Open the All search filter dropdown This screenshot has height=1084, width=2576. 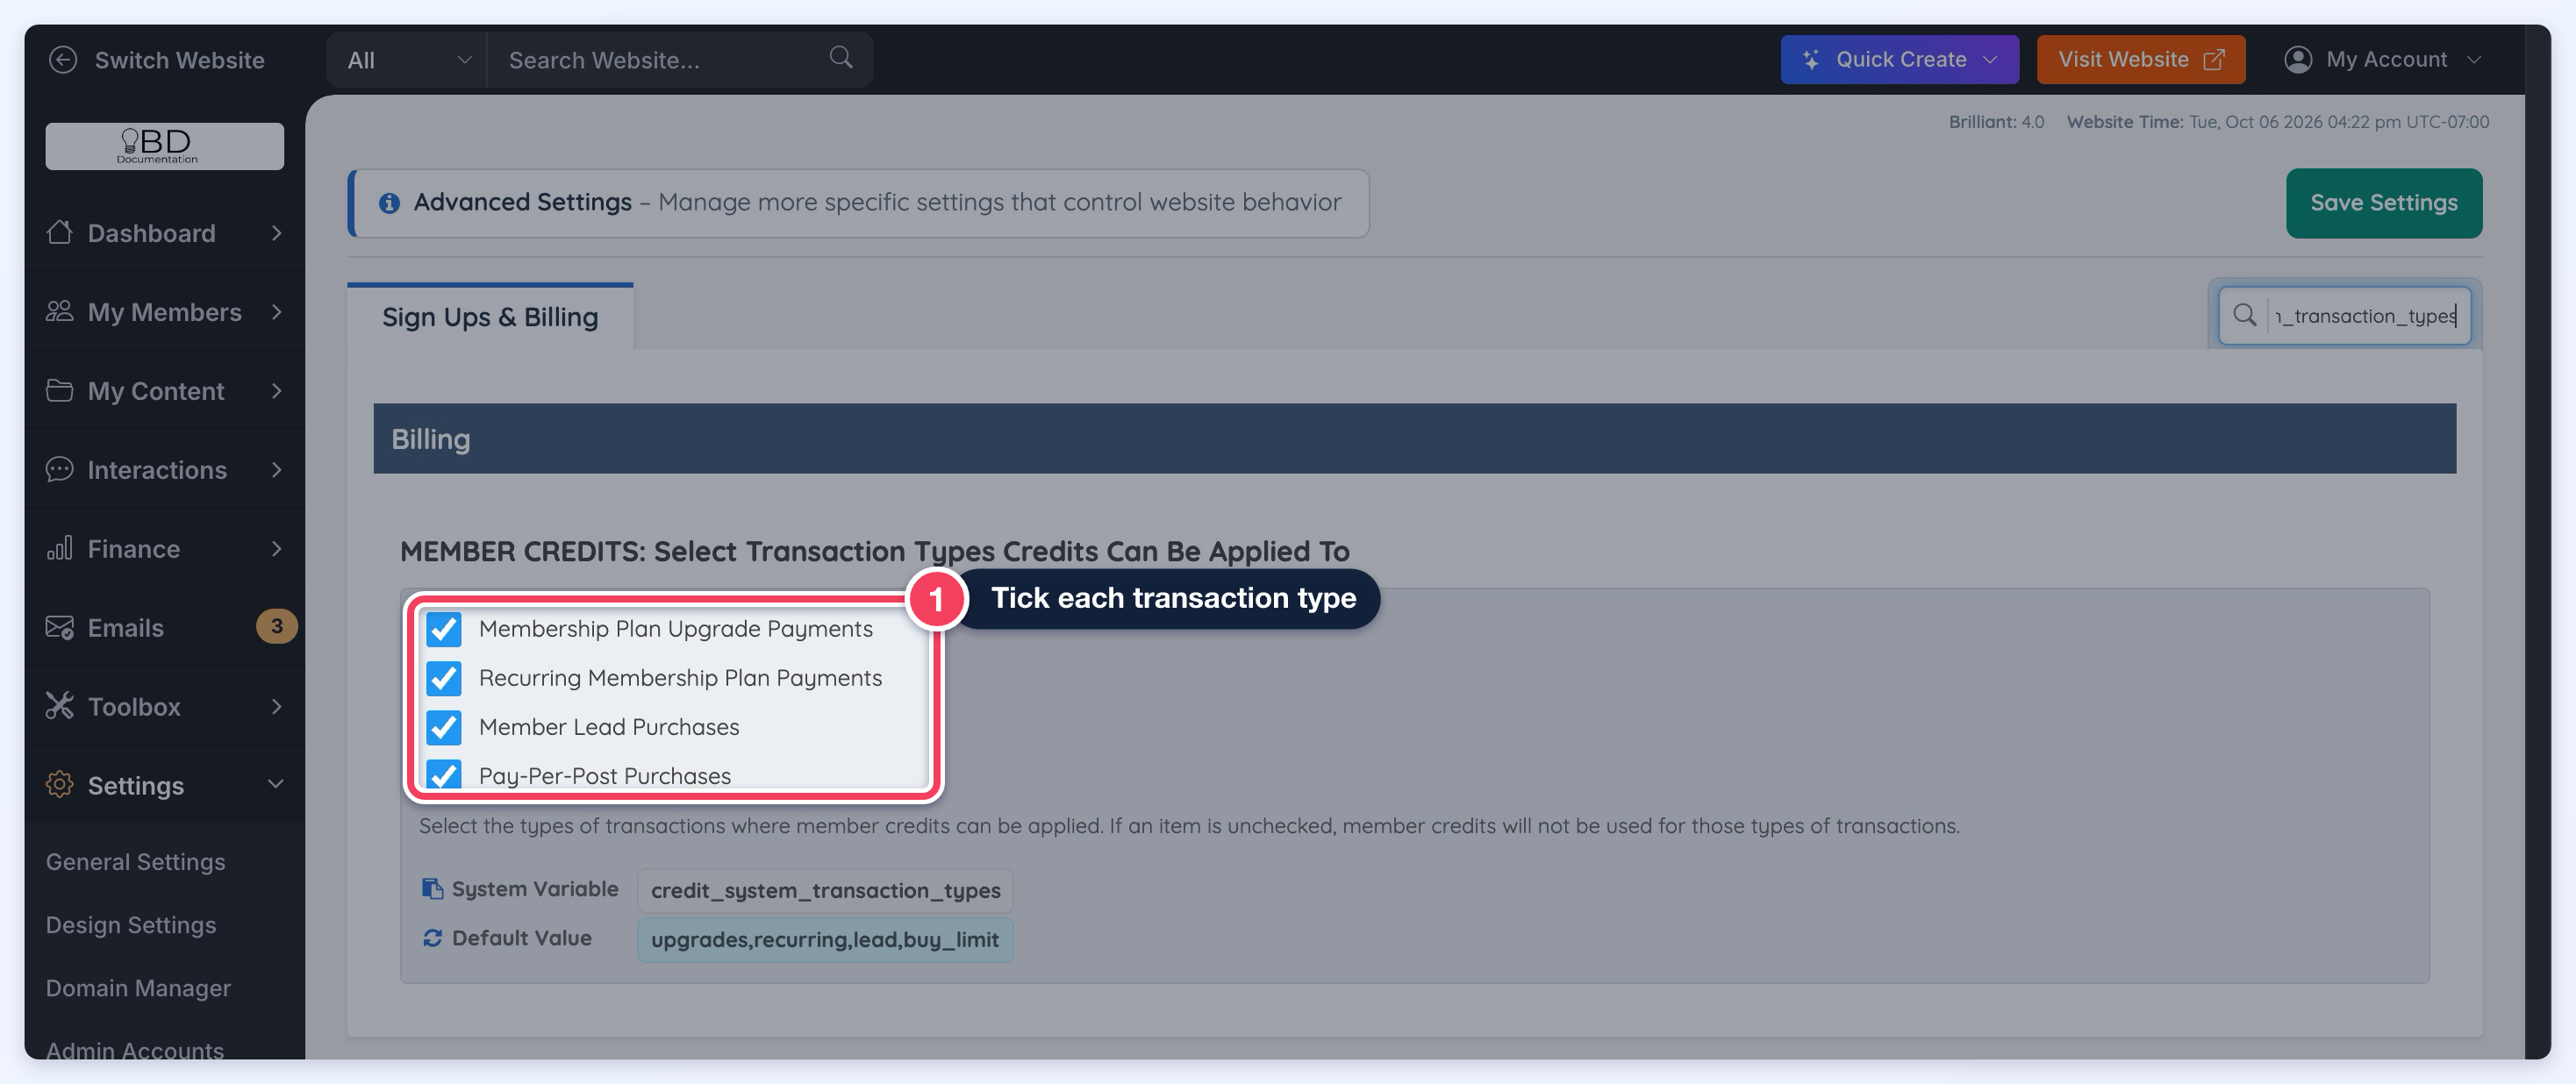pos(408,60)
